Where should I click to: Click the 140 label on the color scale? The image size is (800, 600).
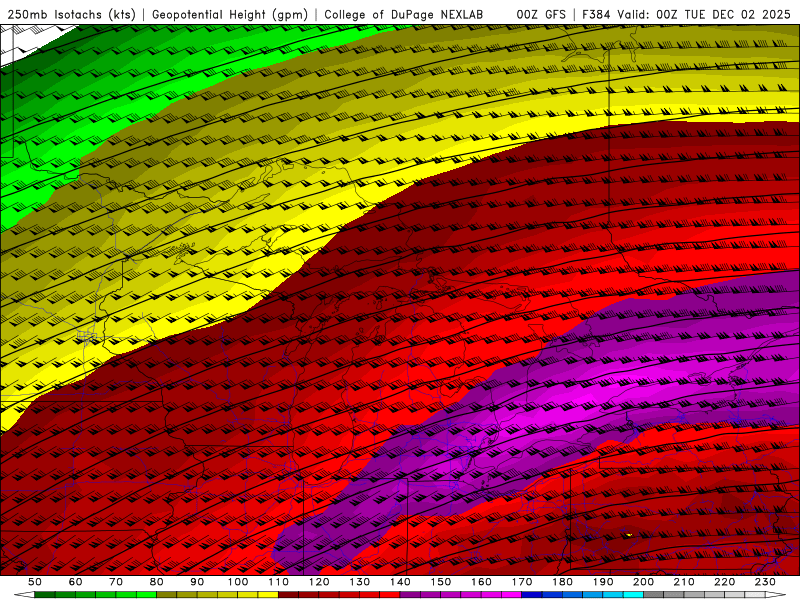(400, 582)
